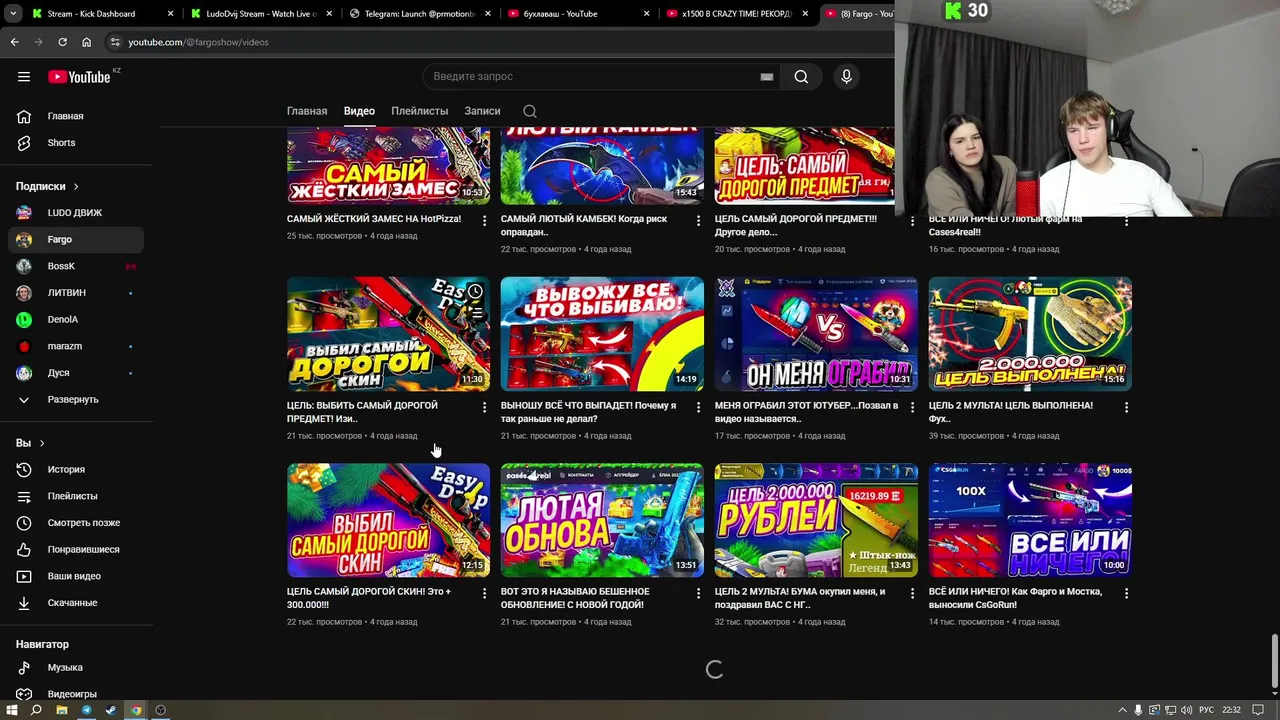Click the search query input field
The height and width of the screenshot is (720, 1280).
click(x=590, y=77)
